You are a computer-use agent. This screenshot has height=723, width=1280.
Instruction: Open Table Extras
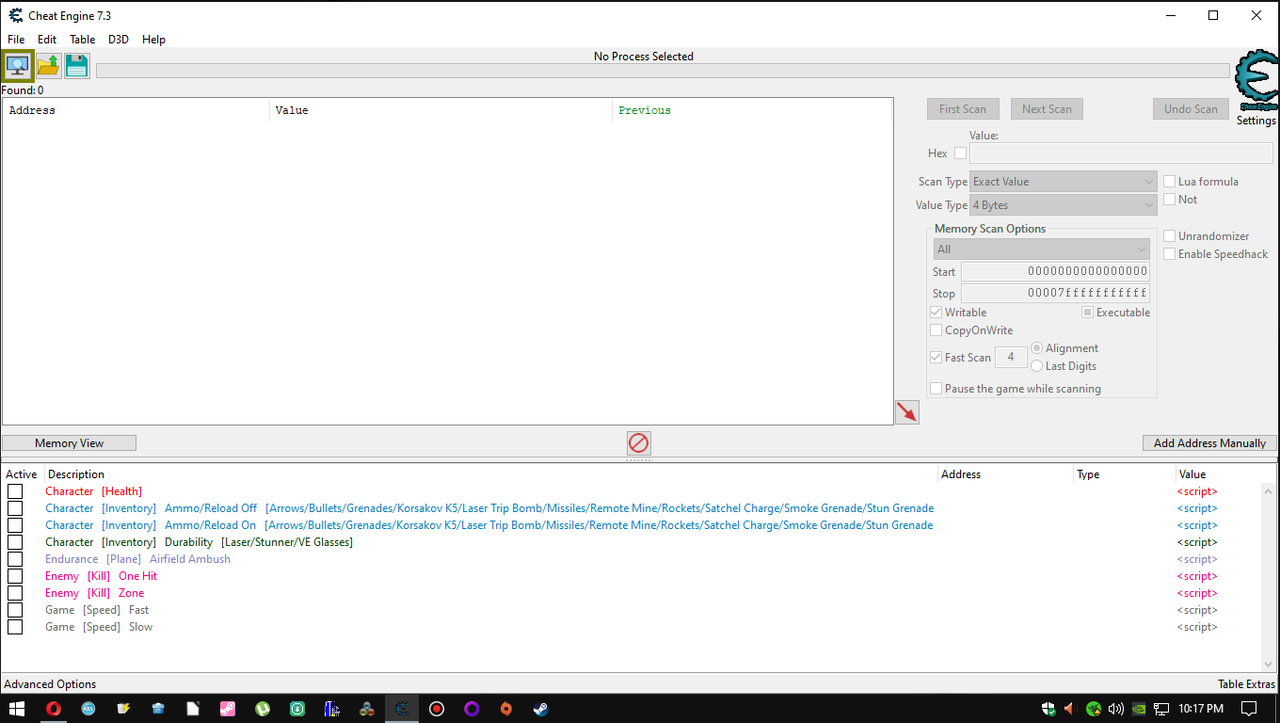click(x=1246, y=684)
